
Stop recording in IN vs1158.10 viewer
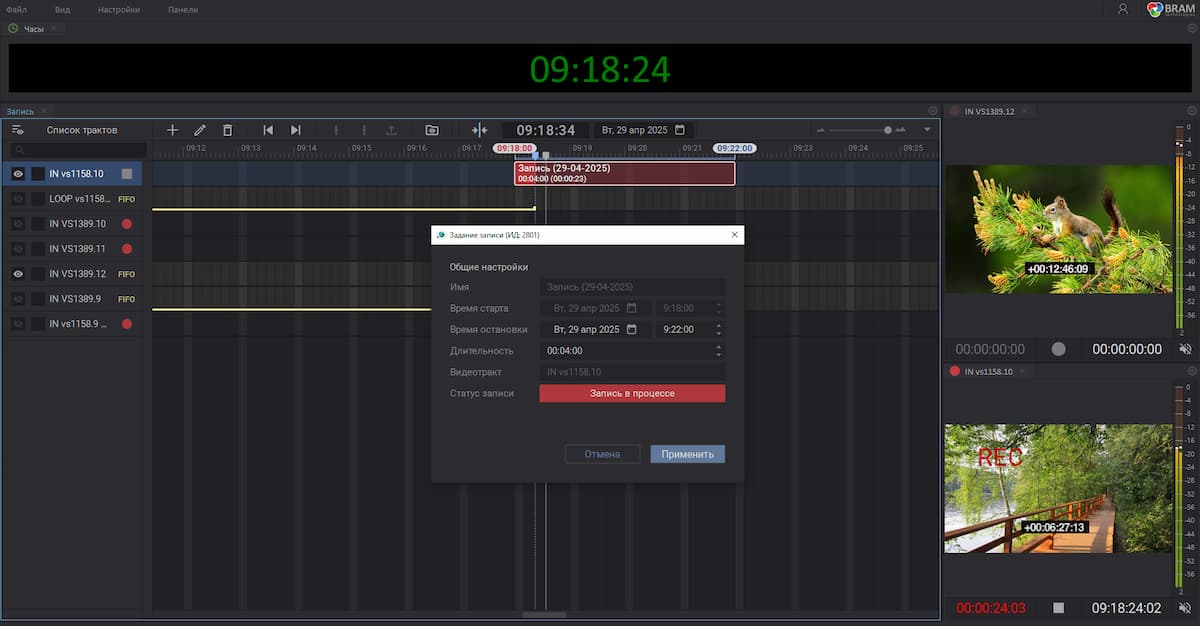tap(1058, 607)
